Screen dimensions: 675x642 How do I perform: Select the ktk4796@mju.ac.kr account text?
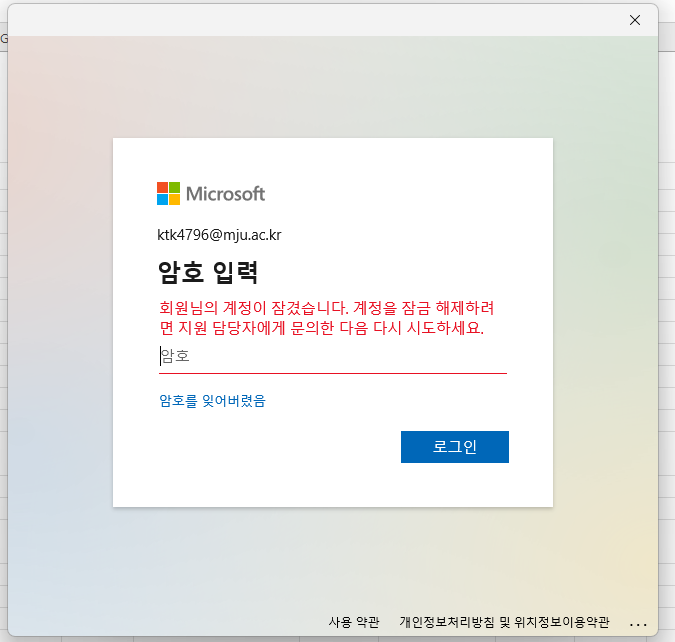(x=219, y=235)
